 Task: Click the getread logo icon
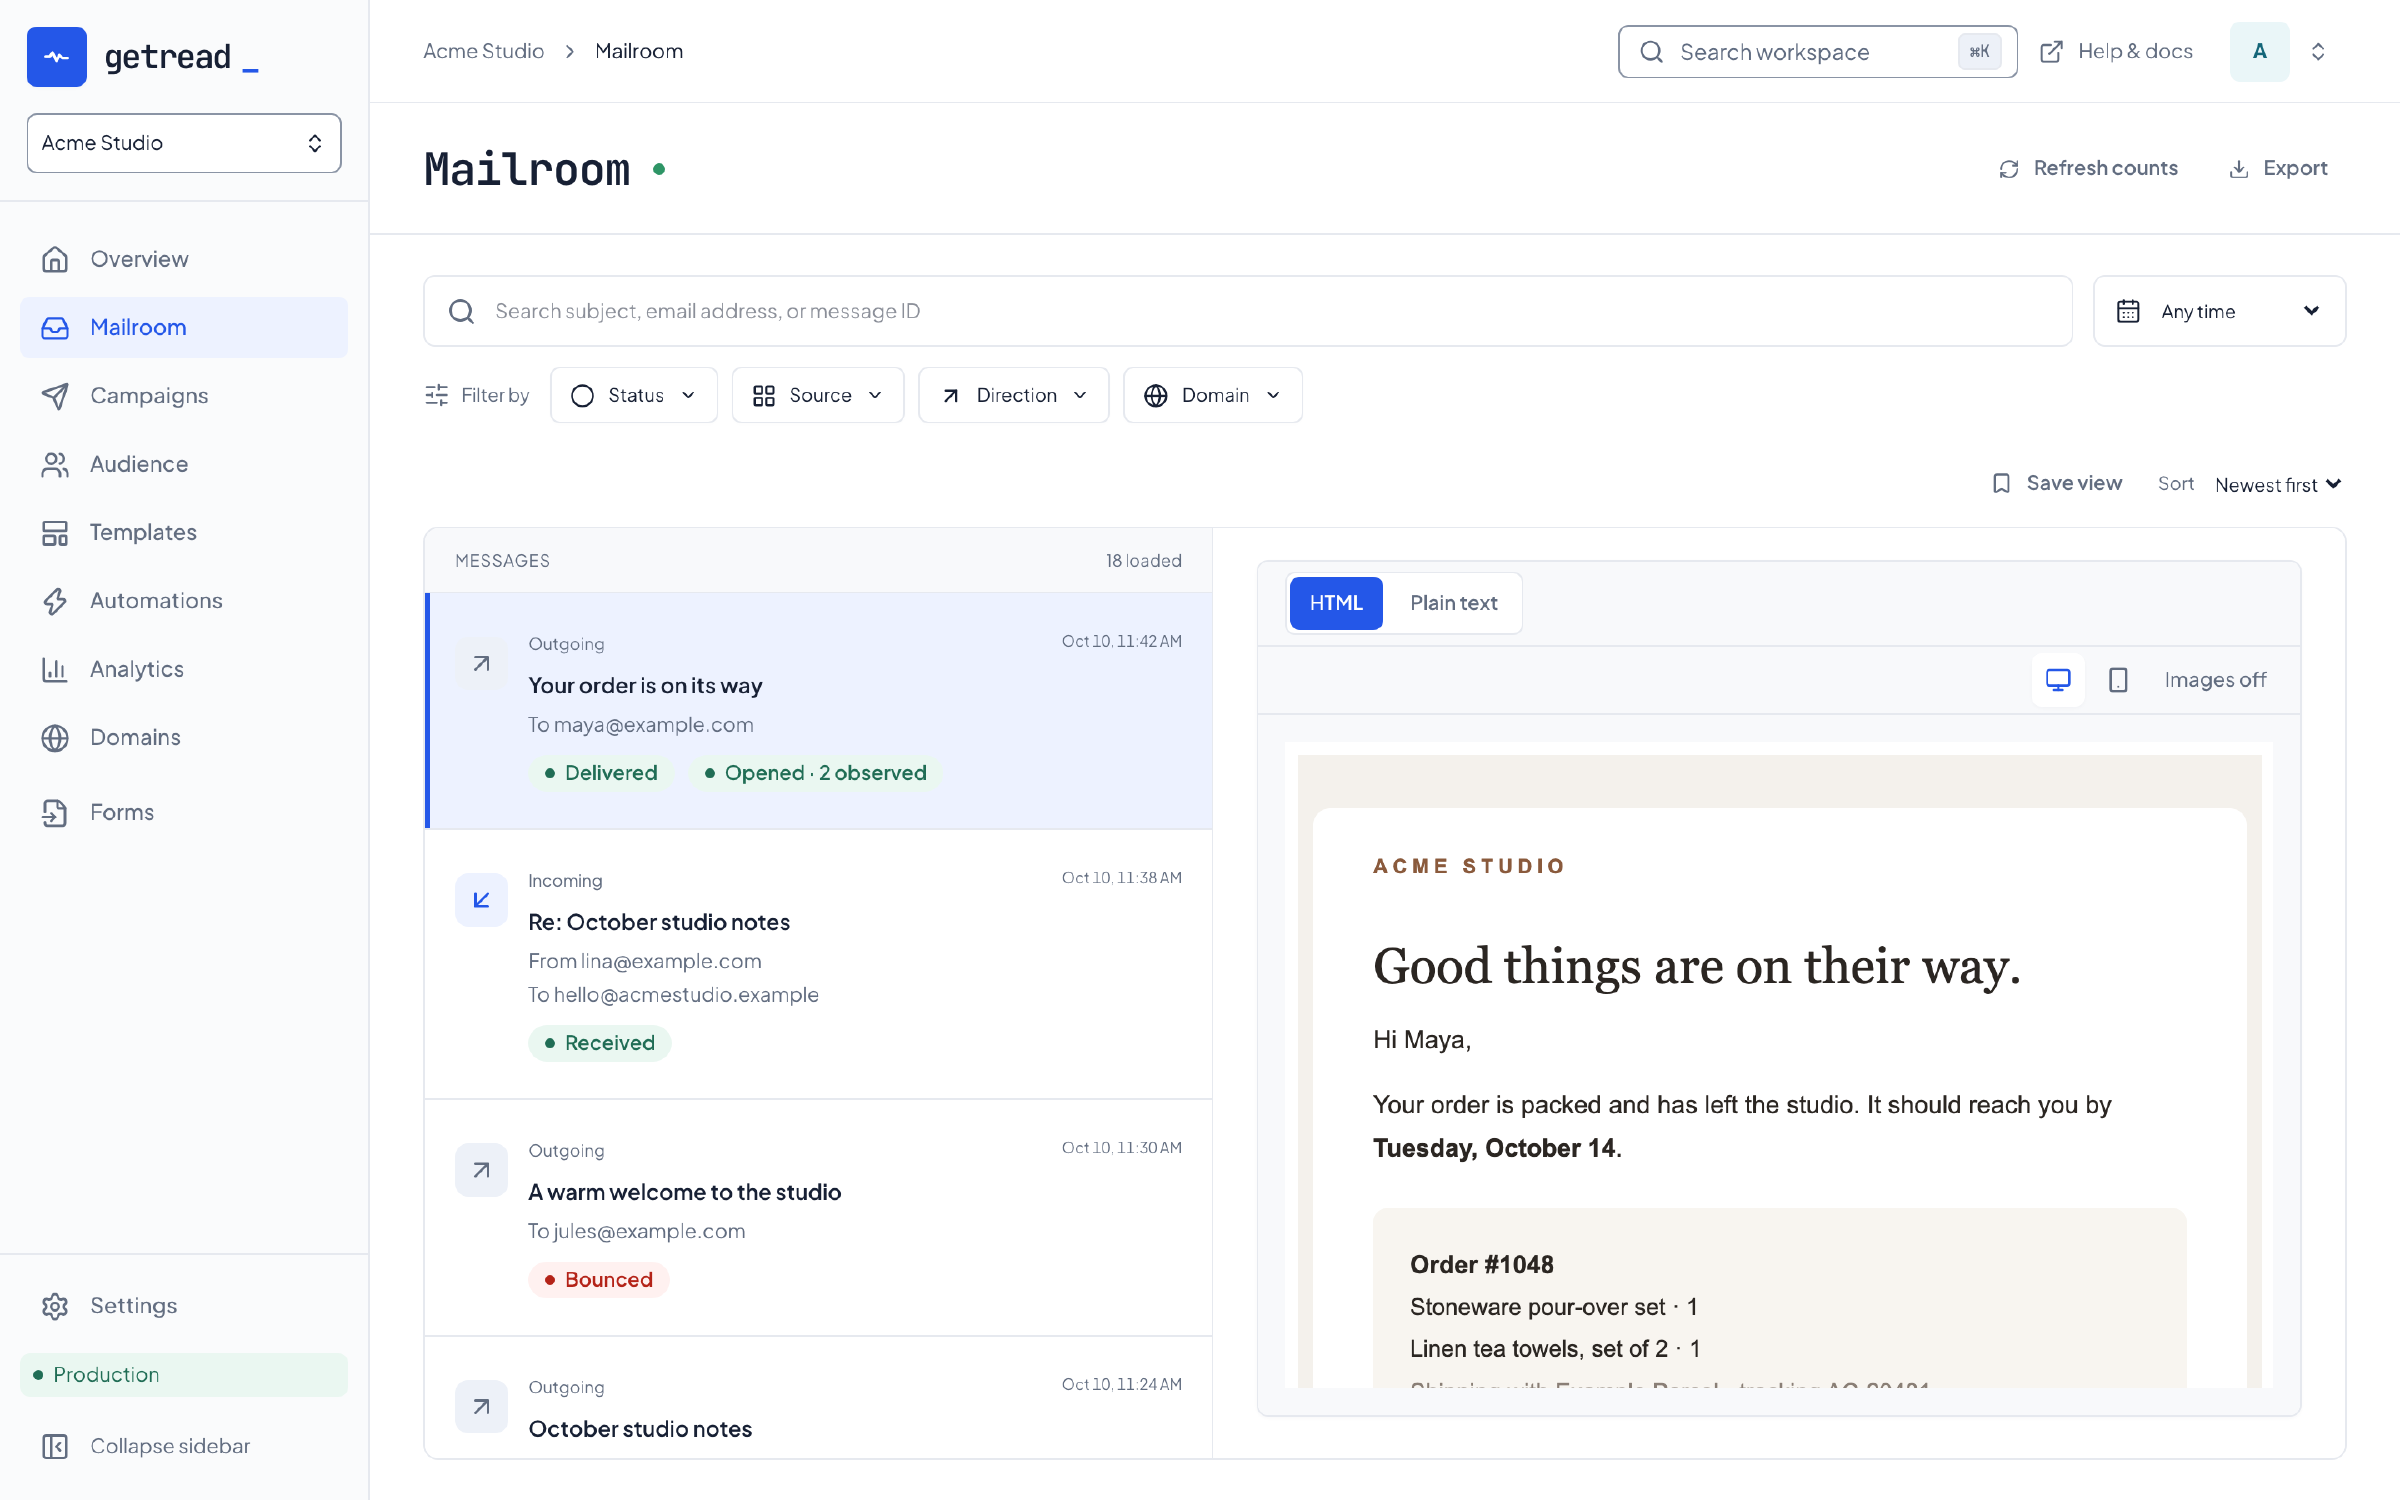pos(57,57)
